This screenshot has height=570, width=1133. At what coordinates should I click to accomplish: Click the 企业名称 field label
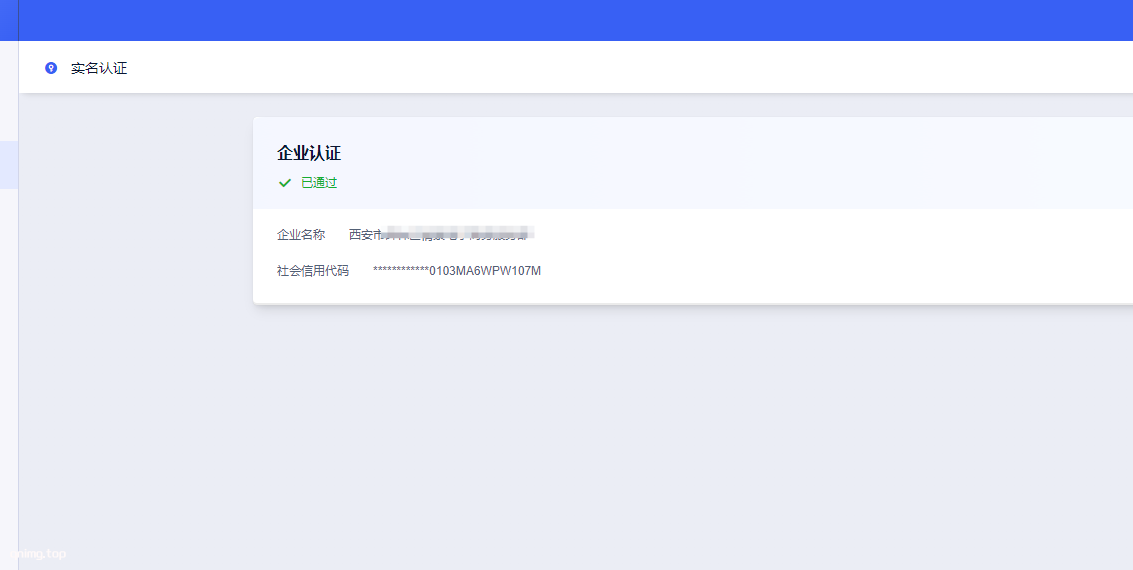pyautogui.click(x=301, y=235)
